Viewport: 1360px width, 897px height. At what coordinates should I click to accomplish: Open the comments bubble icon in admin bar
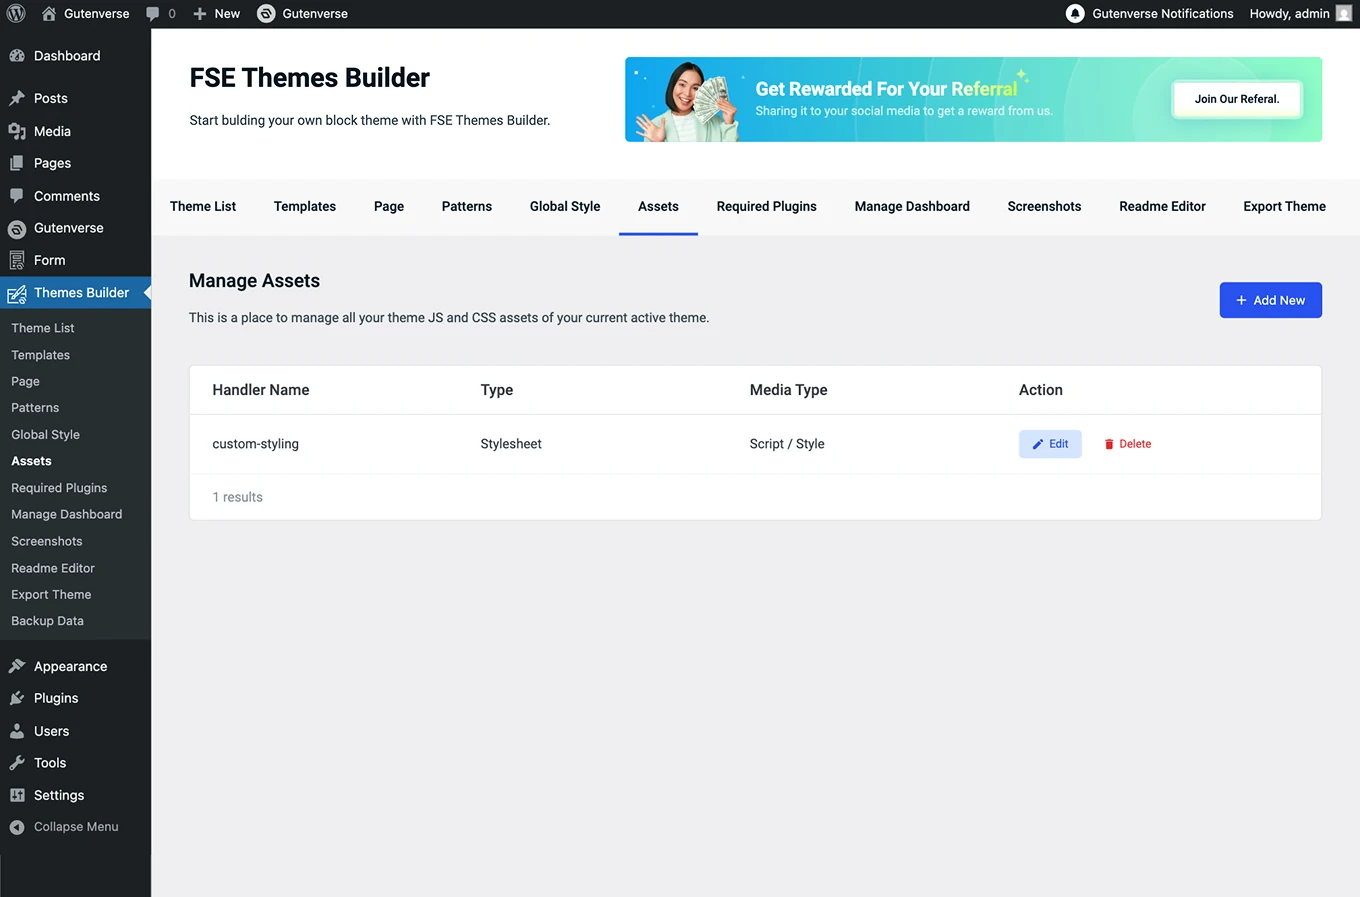pyautogui.click(x=153, y=14)
